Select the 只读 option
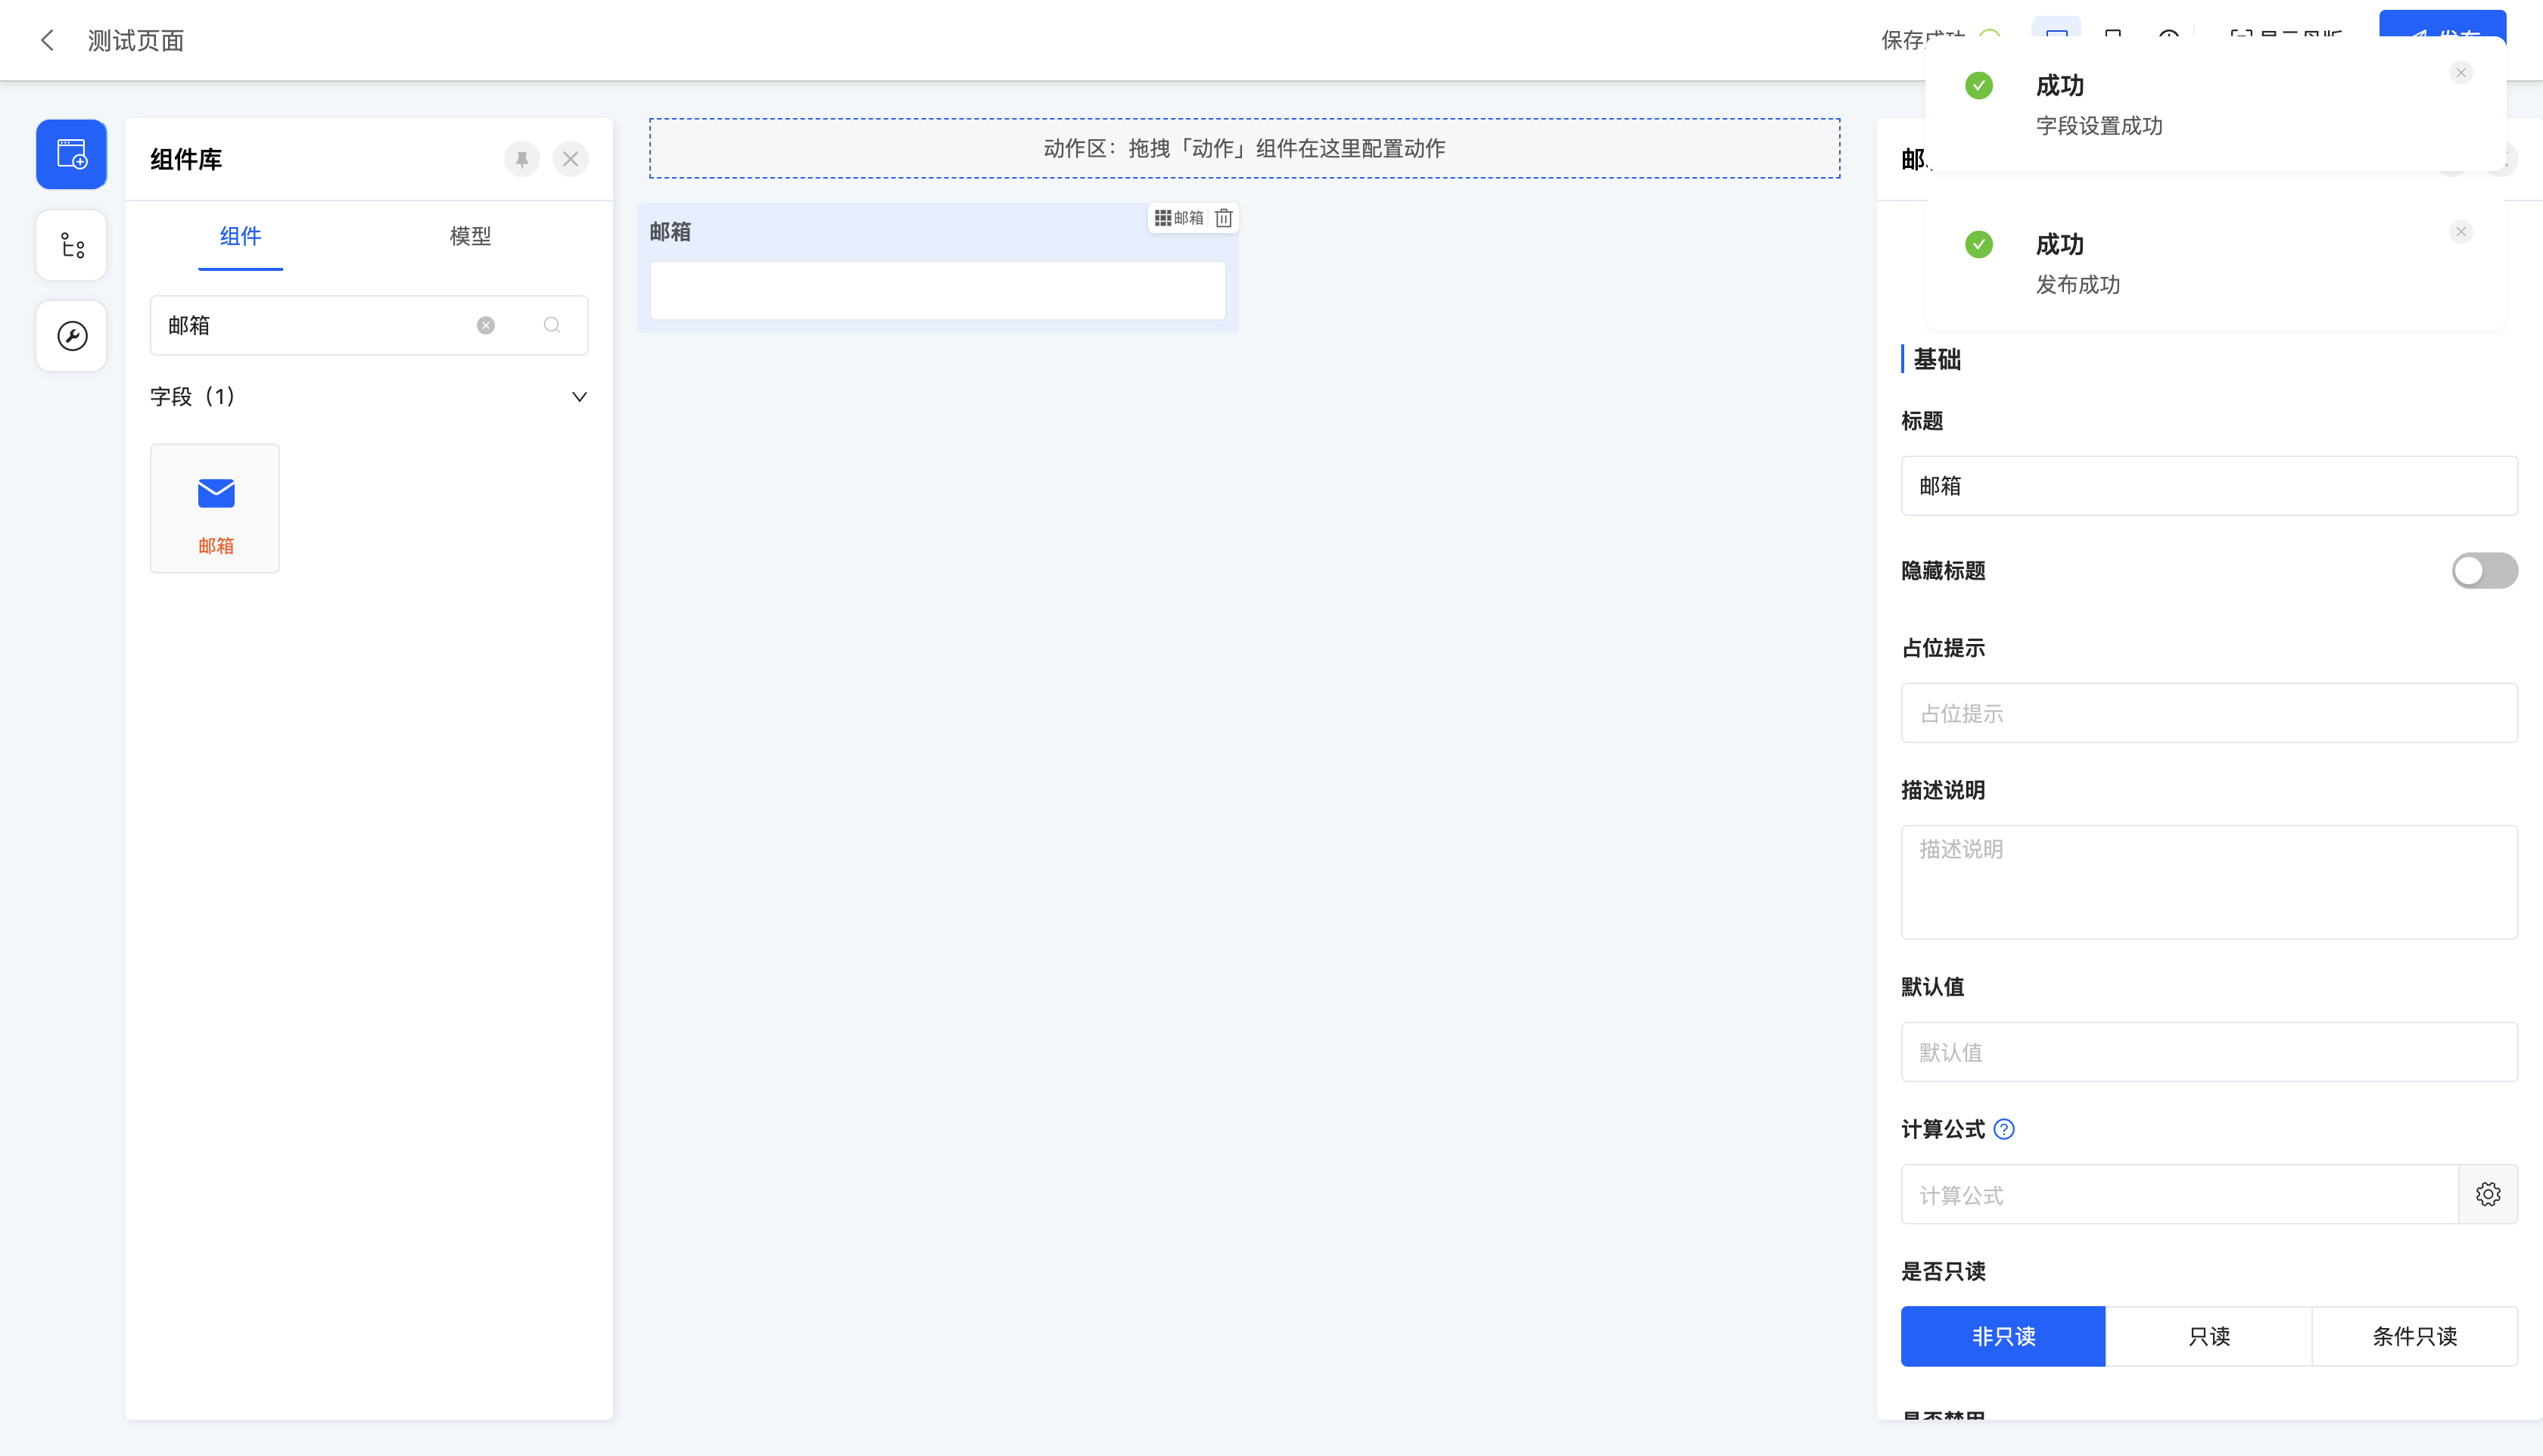 (x=2208, y=1336)
